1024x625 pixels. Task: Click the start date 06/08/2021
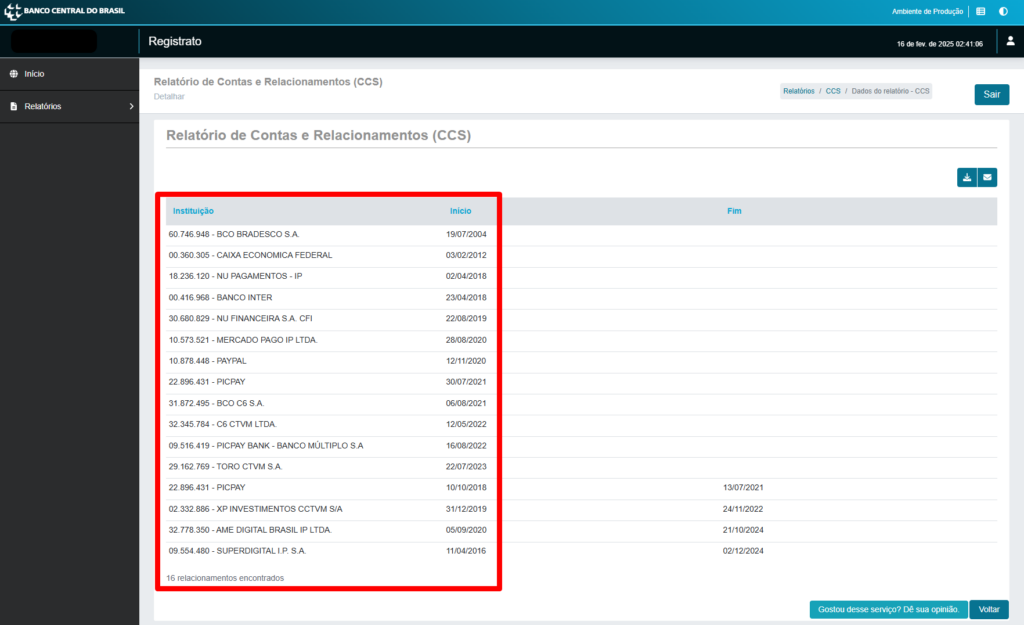(x=466, y=403)
